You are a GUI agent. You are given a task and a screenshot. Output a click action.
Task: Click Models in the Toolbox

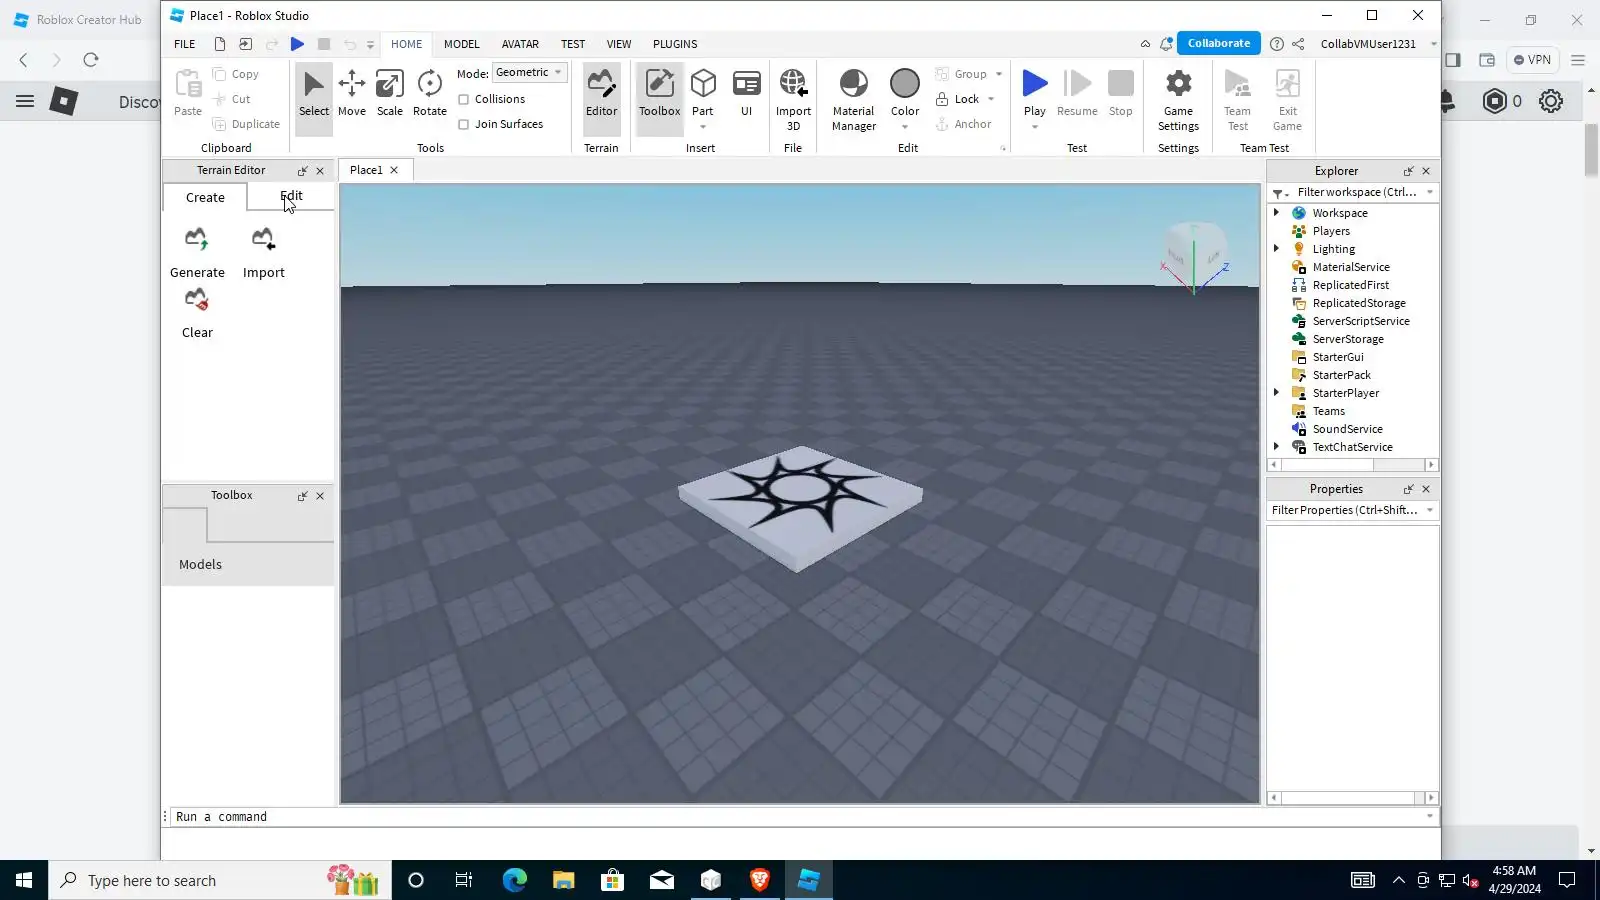[200, 564]
